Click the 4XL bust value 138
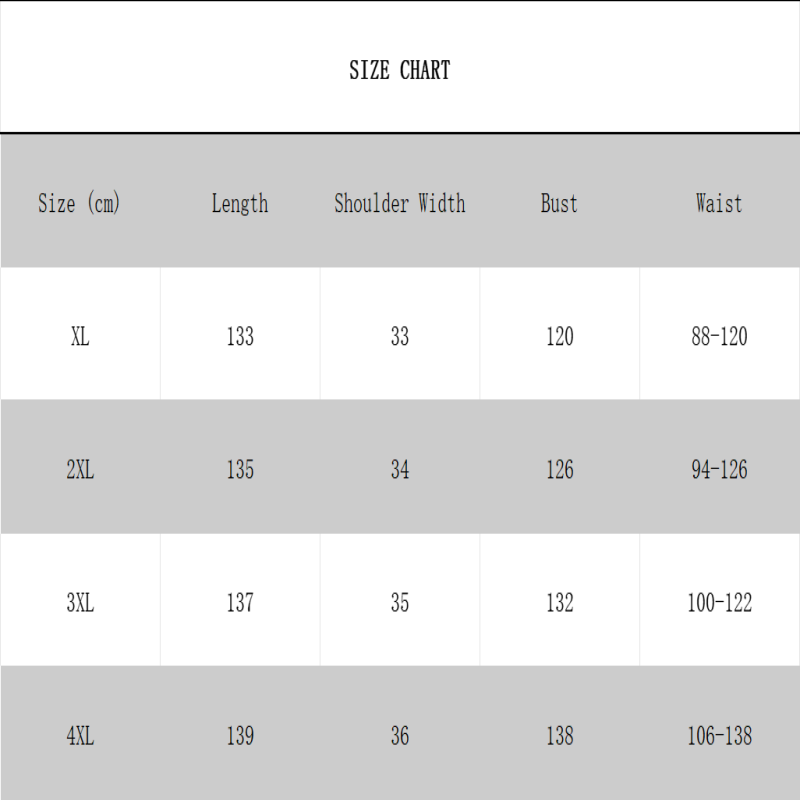The height and width of the screenshot is (800, 800). [560, 736]
